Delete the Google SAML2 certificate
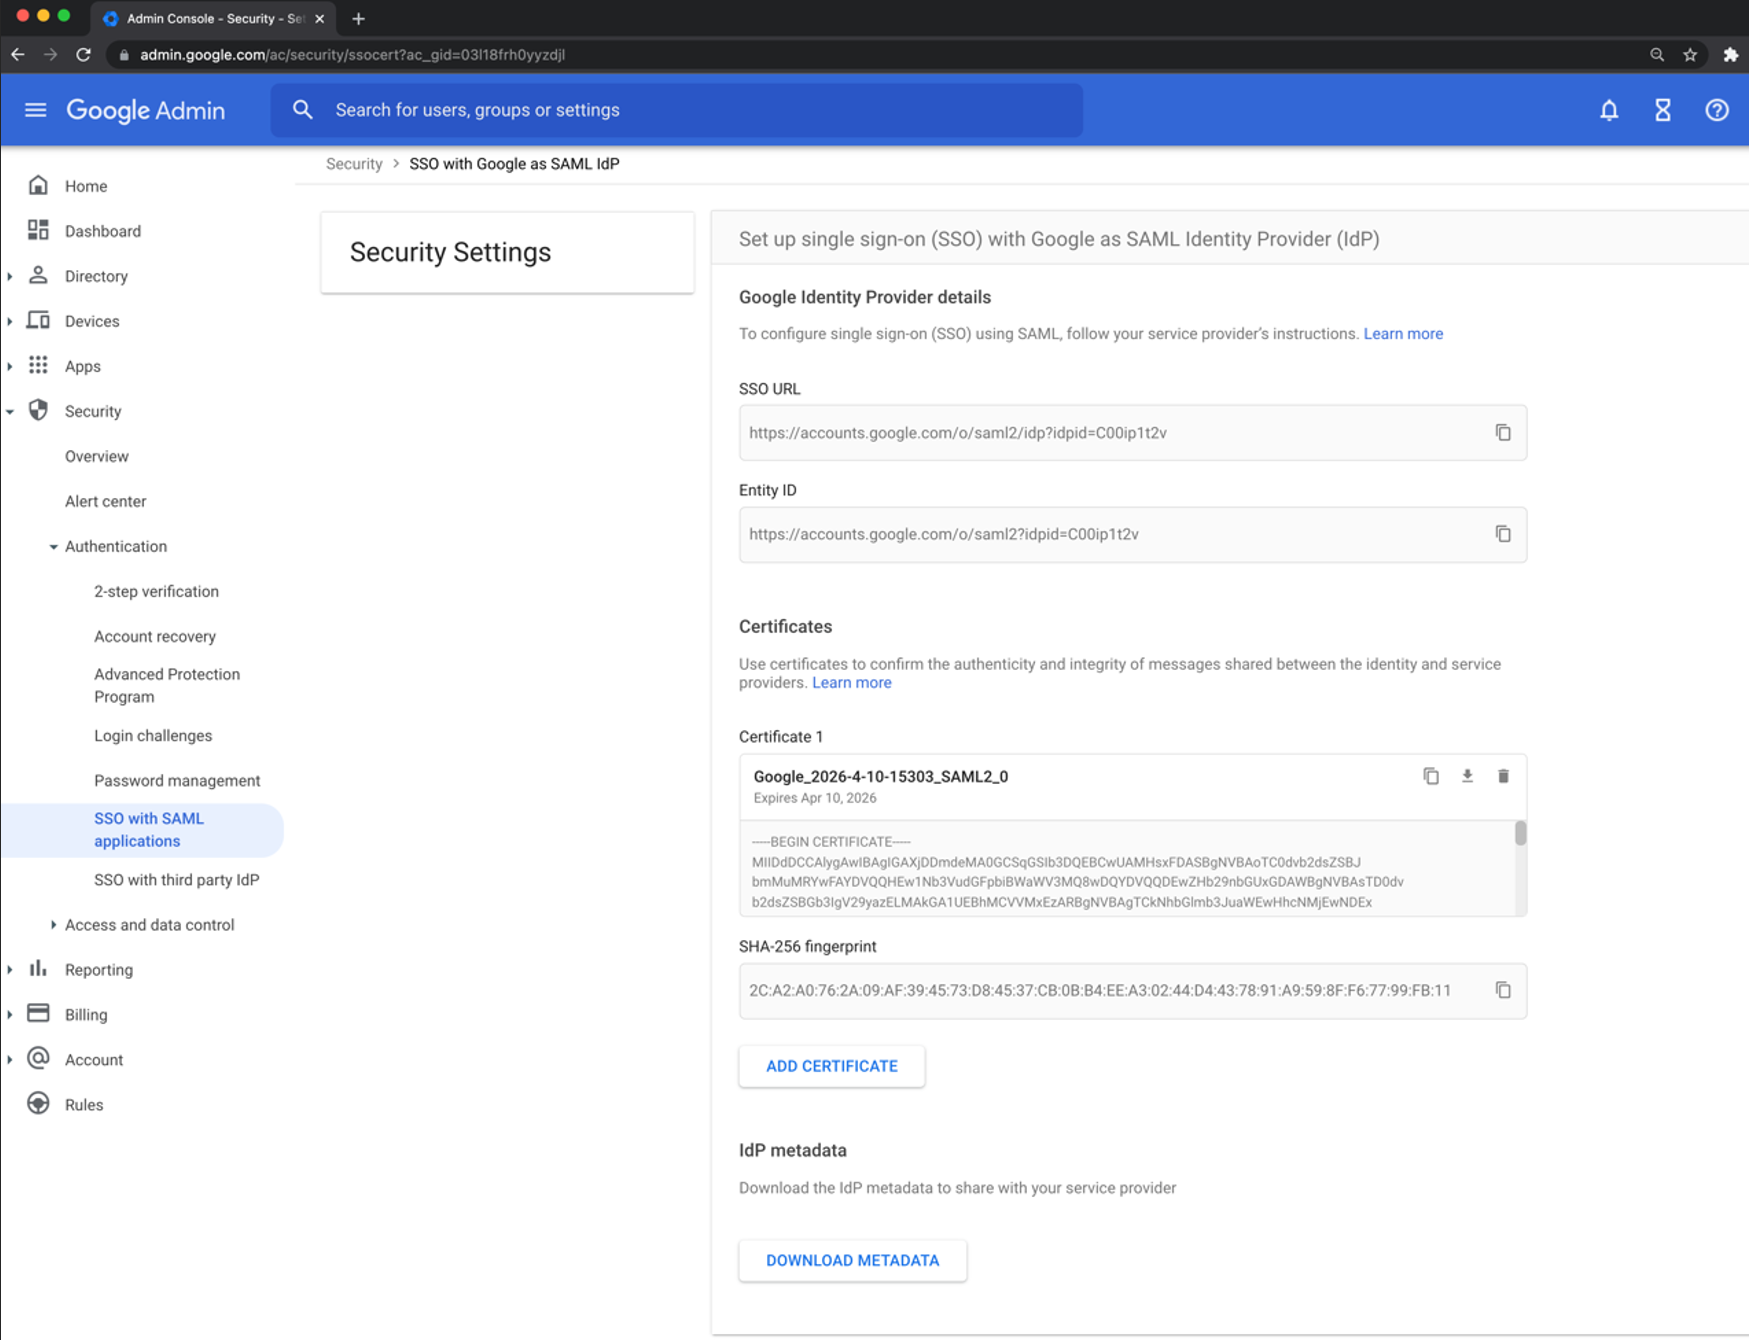Viewport: 1749px width, 1340px height. pyautogui.click(x=1502, y=776)
